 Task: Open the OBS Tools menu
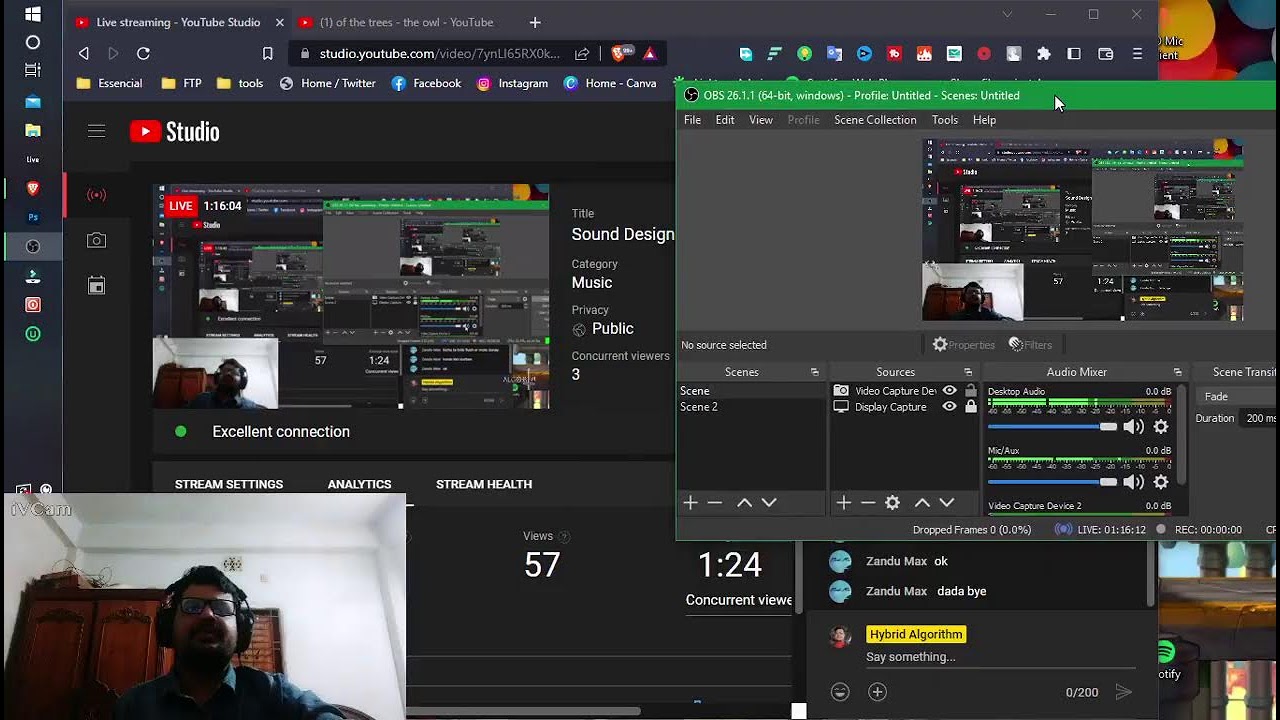945,120
